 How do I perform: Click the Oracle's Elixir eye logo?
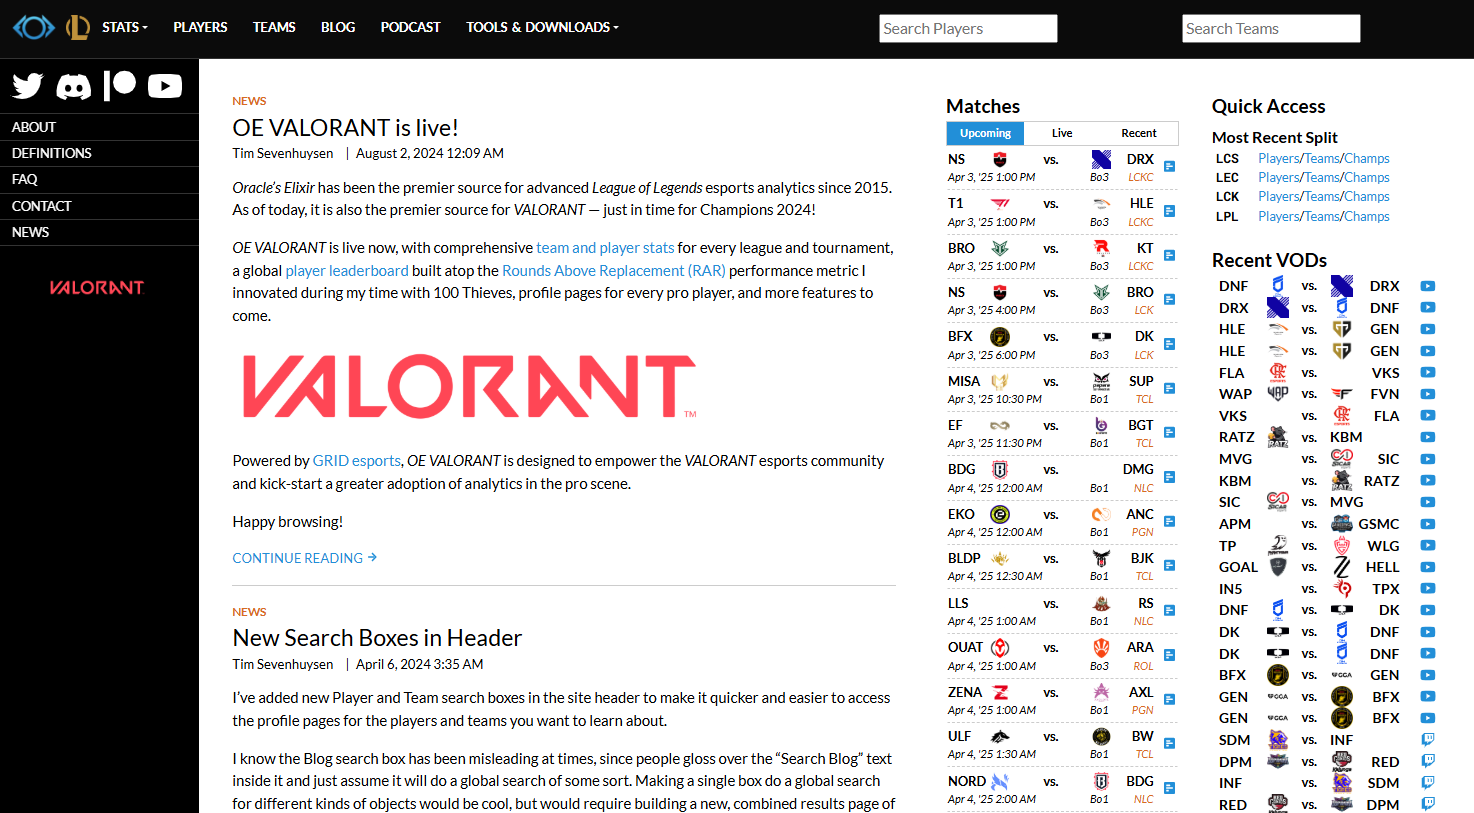(x=33, y=27)
